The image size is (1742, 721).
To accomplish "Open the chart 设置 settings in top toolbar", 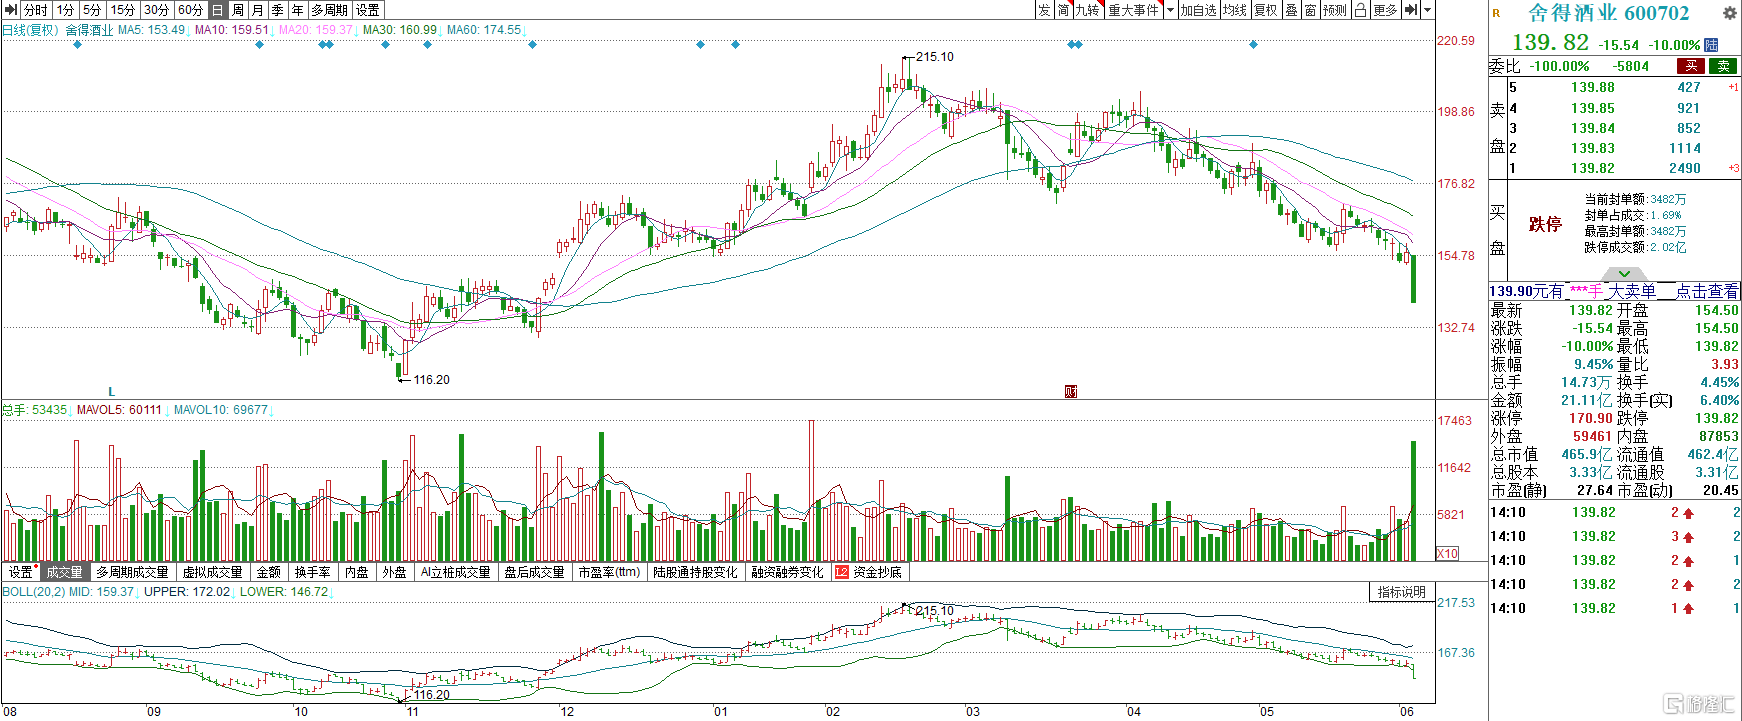I will [x=368, y=10].
